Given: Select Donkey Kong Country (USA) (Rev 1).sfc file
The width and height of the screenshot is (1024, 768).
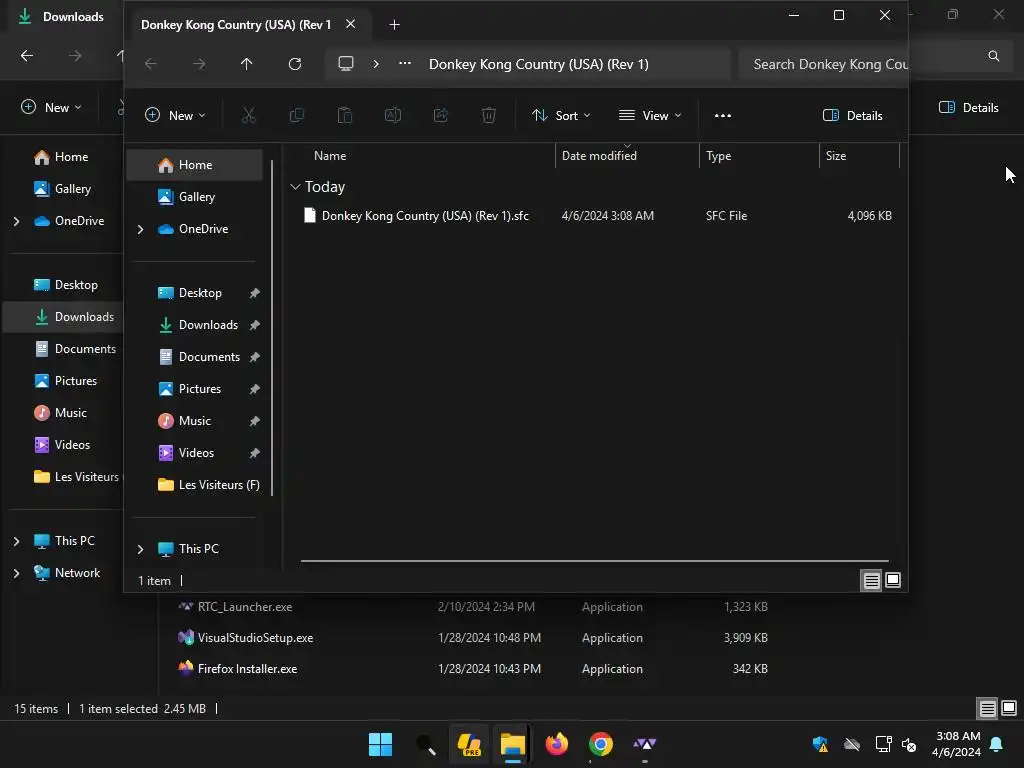Looking at the screenshot, I should coord(596,216).
